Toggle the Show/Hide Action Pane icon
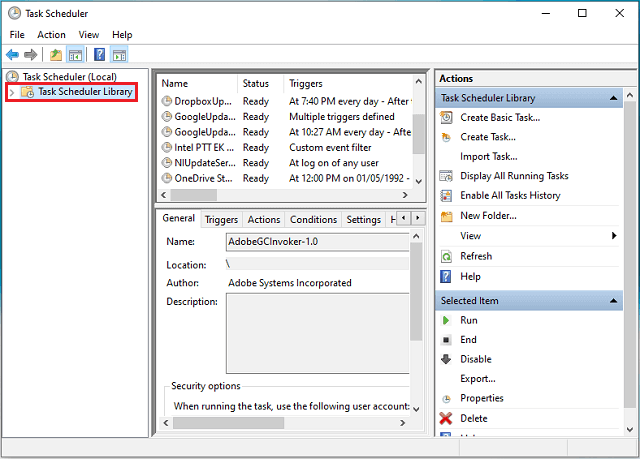This screenshot has width=640, height=459. click(119, 54)
